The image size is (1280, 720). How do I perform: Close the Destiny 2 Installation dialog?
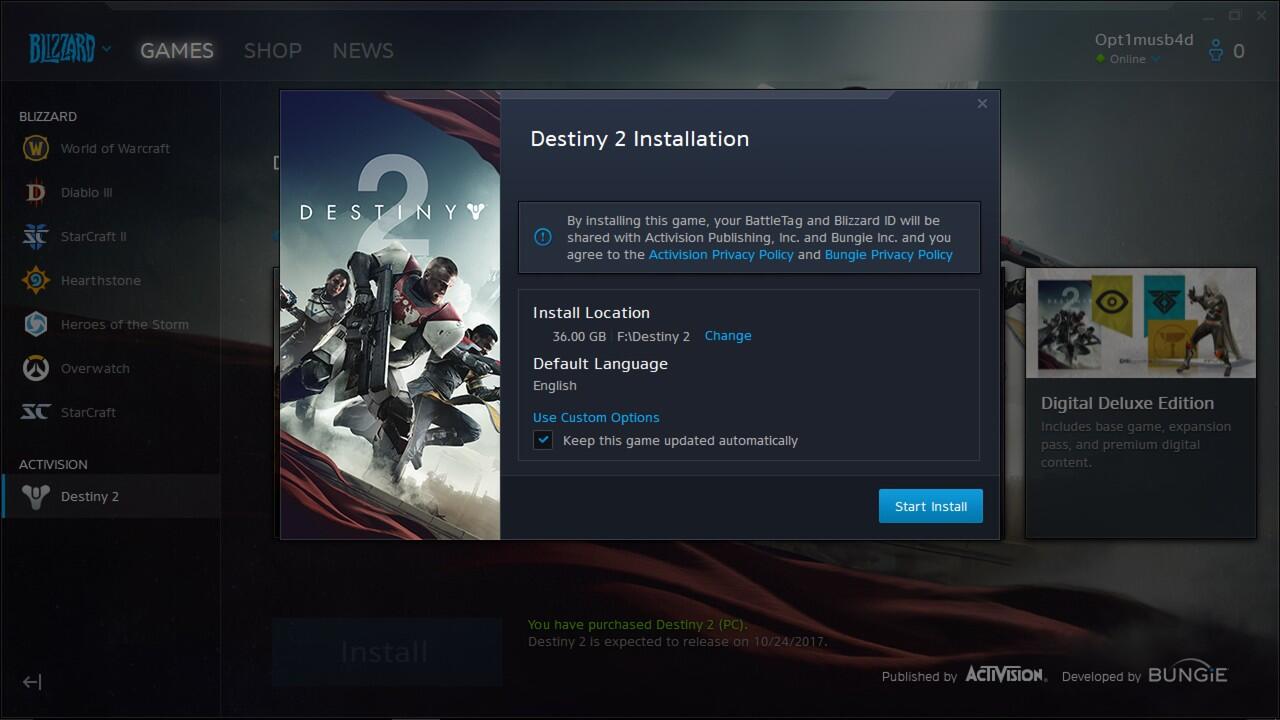click(x=982, y=103)
